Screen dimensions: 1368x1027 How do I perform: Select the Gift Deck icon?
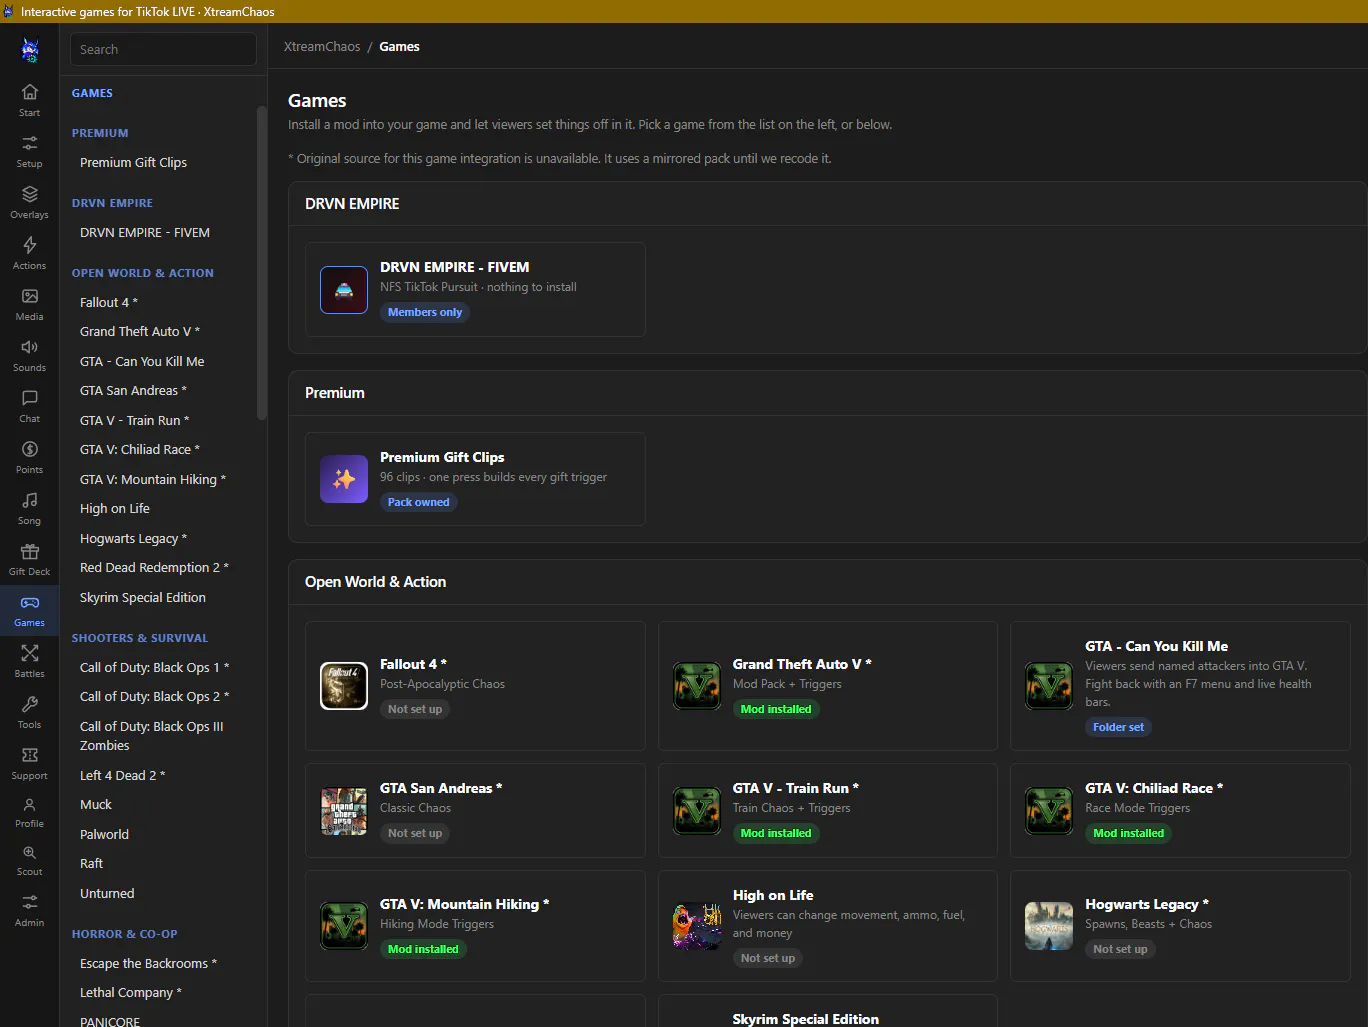click(30, 551)
